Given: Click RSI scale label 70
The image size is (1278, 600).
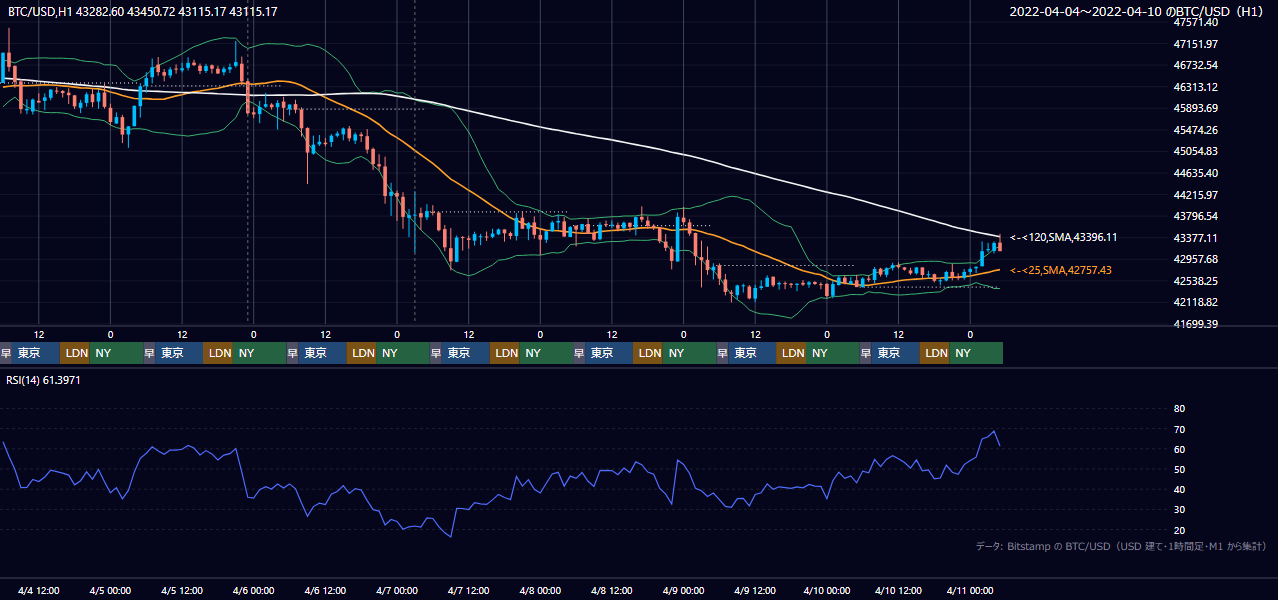Looking at the screenshot, I should (x=1179, y=429).
